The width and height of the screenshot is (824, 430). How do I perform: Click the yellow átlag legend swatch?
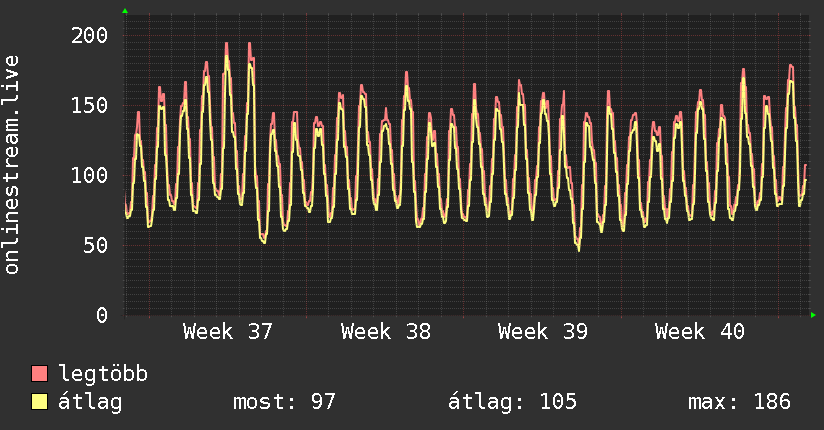pos(39,402)
